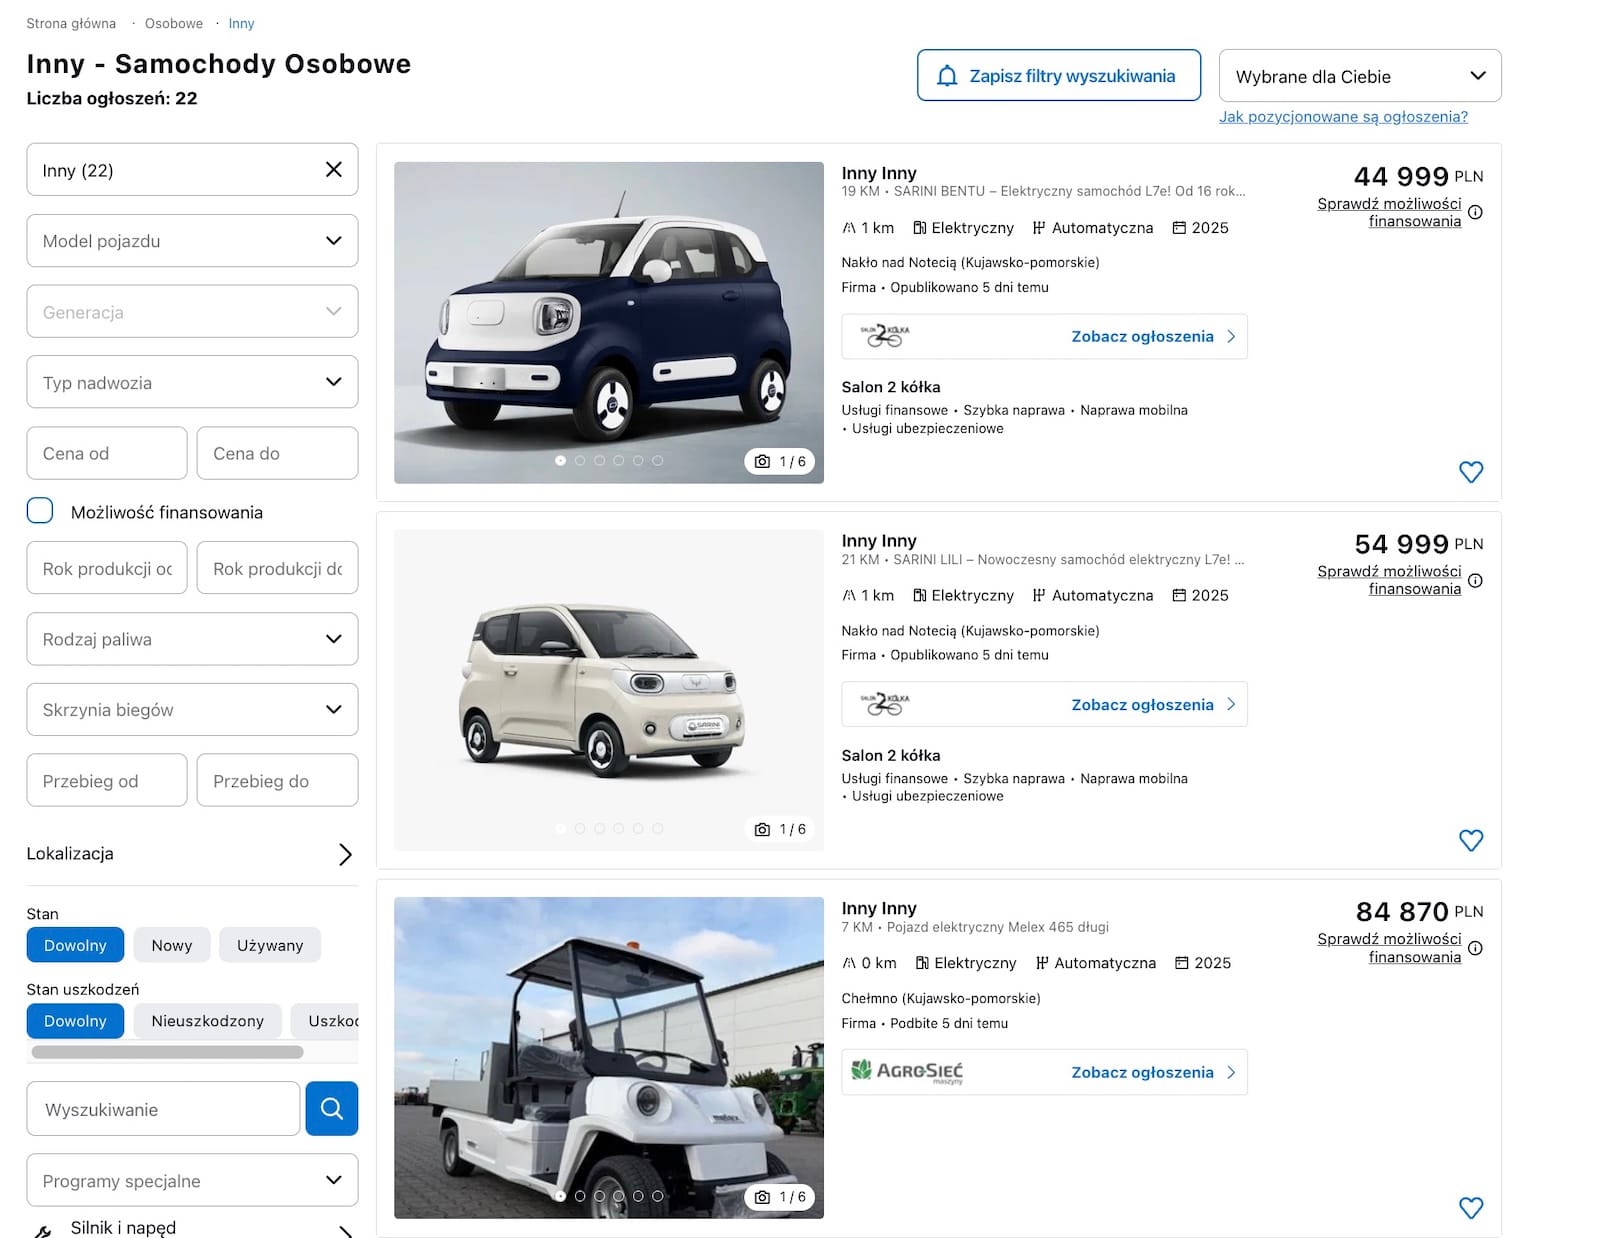Image resolution: width=1600 pixels, height=1238 pixels.
Task: Open the Wybrane dla Ciebie sort dropdown
Action: [x=1360, y=76]
